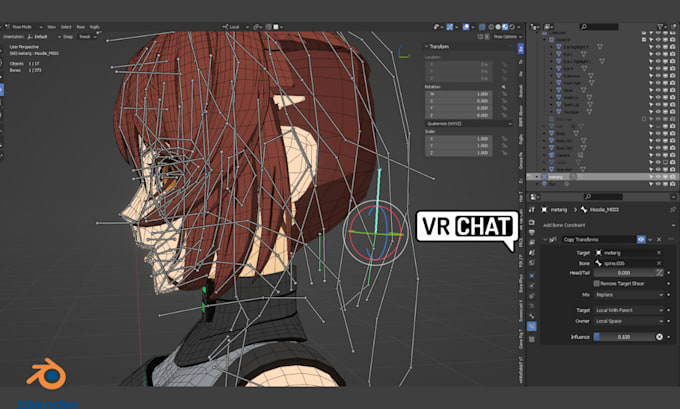
Task: Clear the metarig Target field with X
Action: tap(659, 252)
